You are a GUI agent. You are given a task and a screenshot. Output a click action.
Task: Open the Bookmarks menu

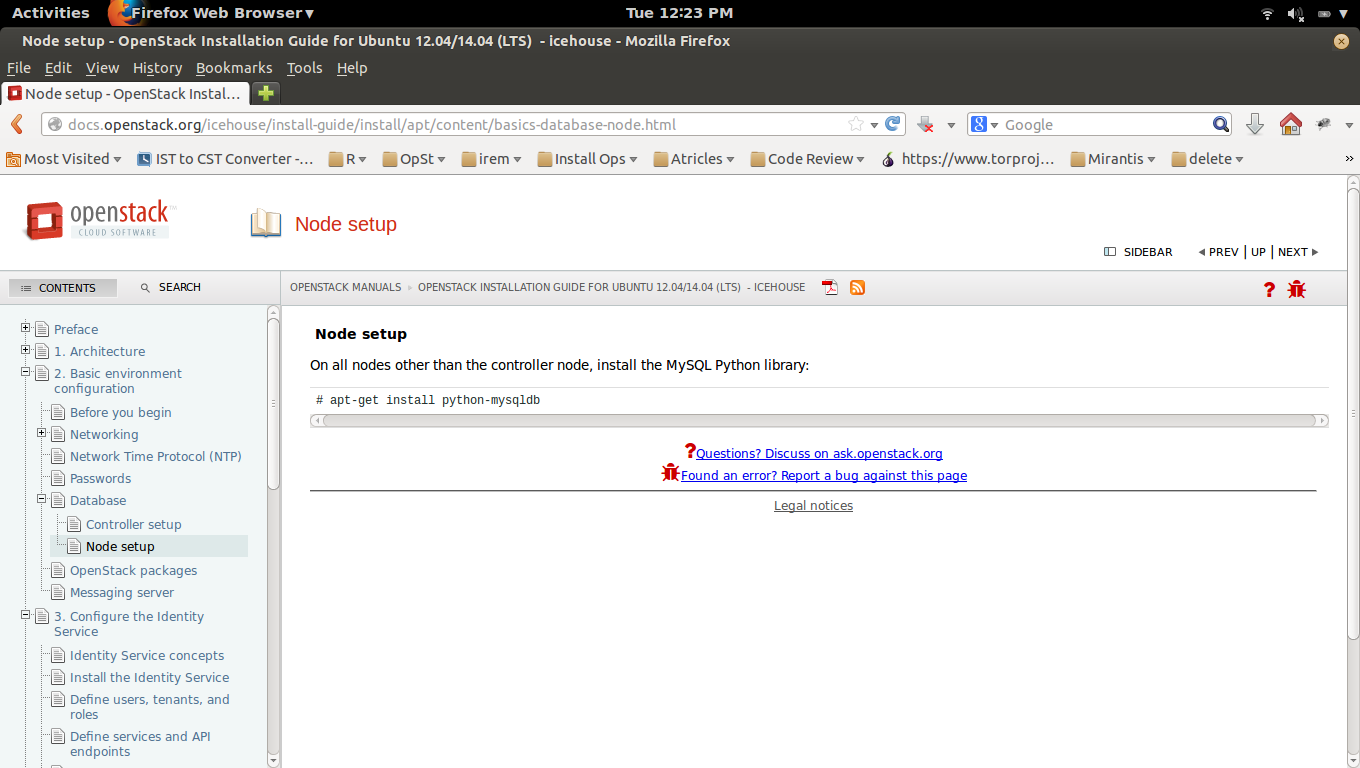click(234, 68)
